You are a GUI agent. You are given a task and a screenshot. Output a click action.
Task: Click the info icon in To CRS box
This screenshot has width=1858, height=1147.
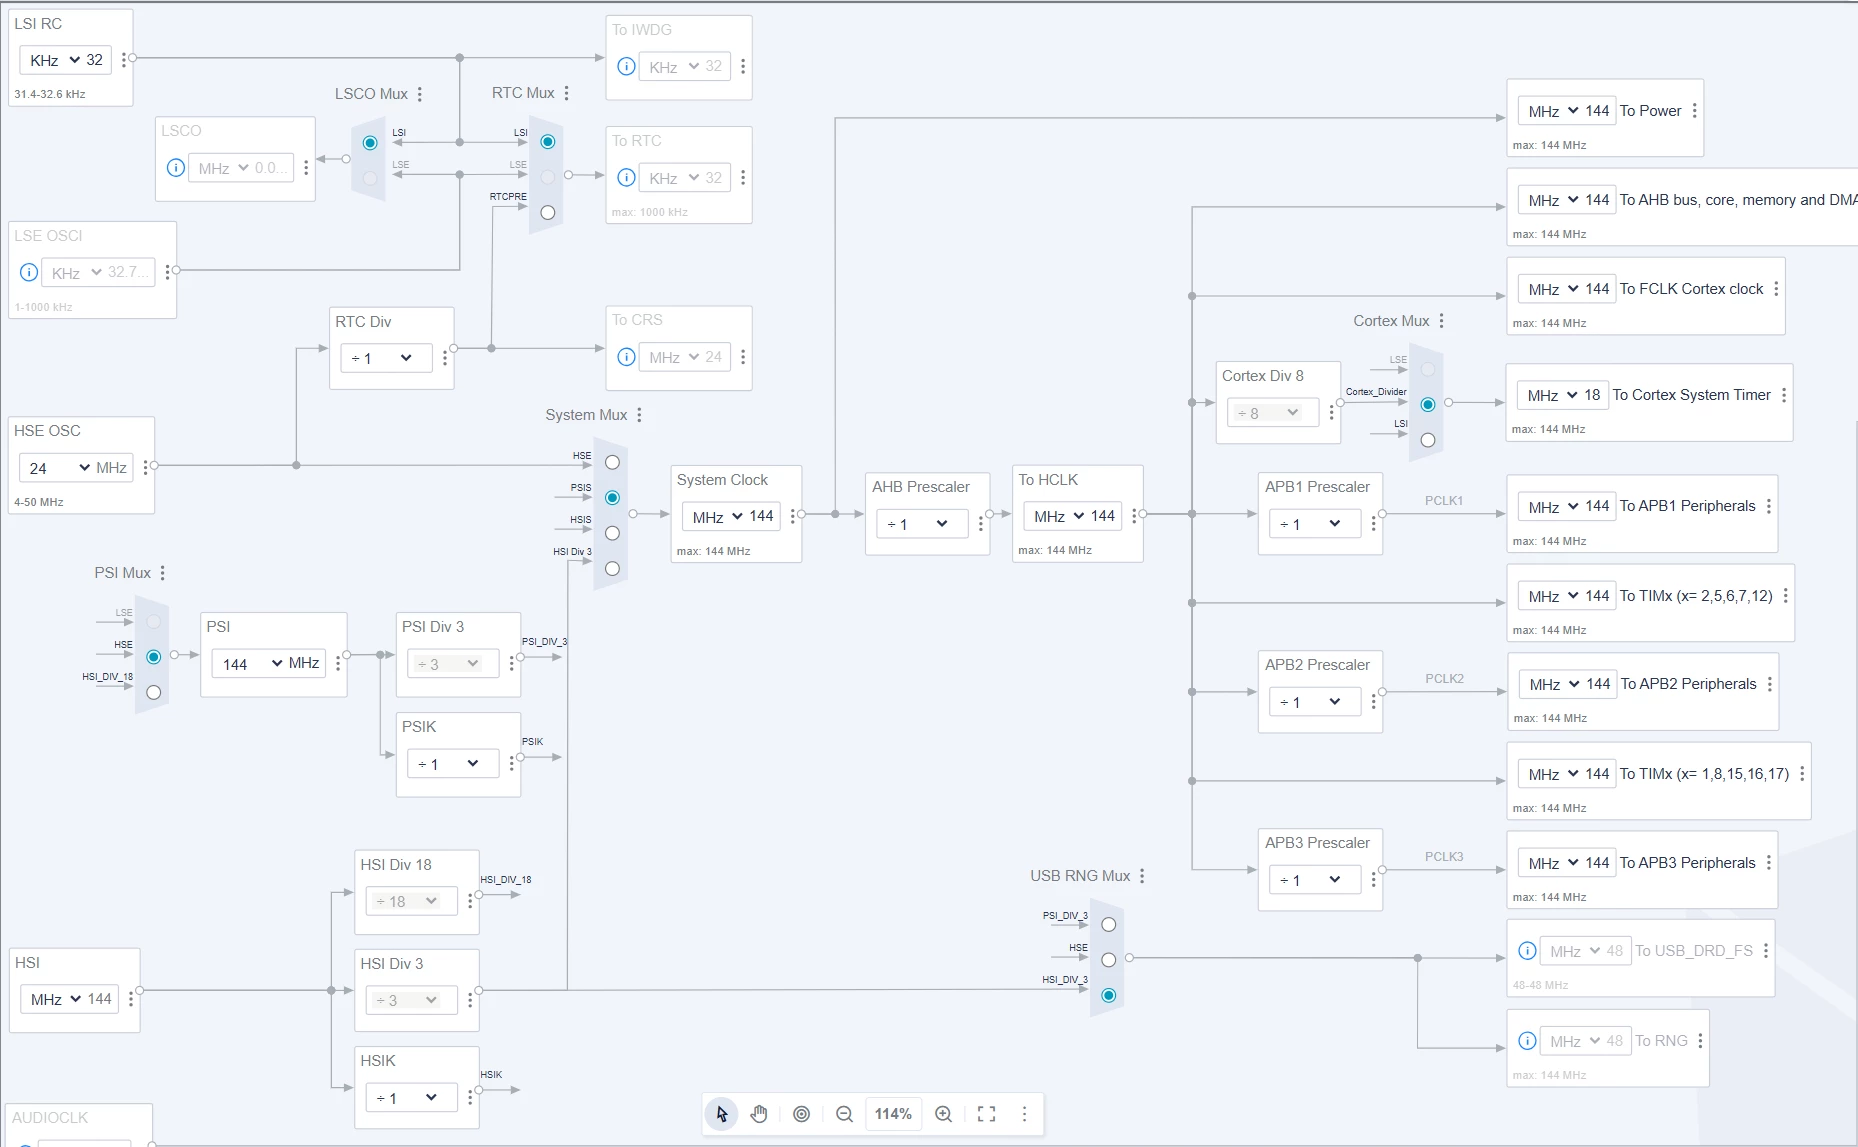[626, 357]
